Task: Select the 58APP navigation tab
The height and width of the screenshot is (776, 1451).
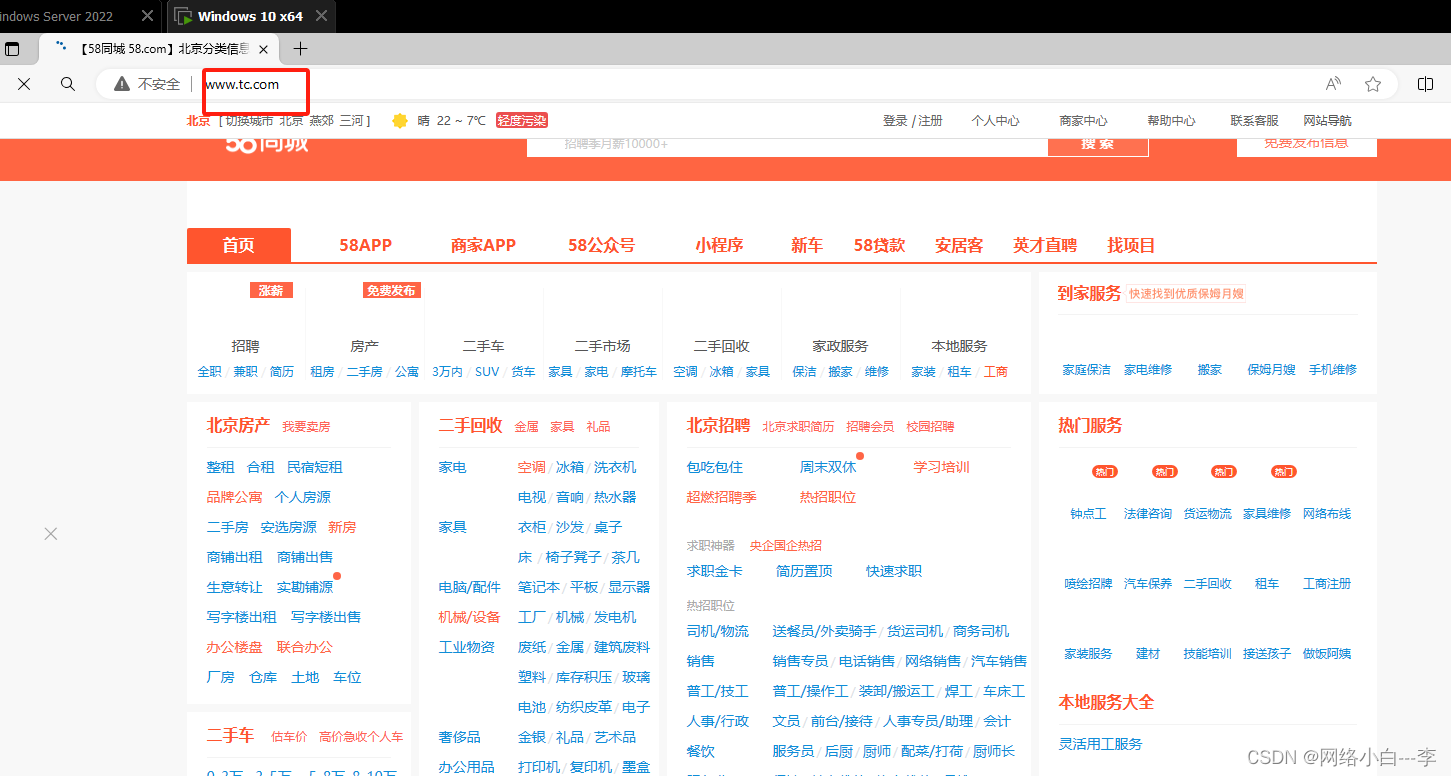Action: coord(365,245)
